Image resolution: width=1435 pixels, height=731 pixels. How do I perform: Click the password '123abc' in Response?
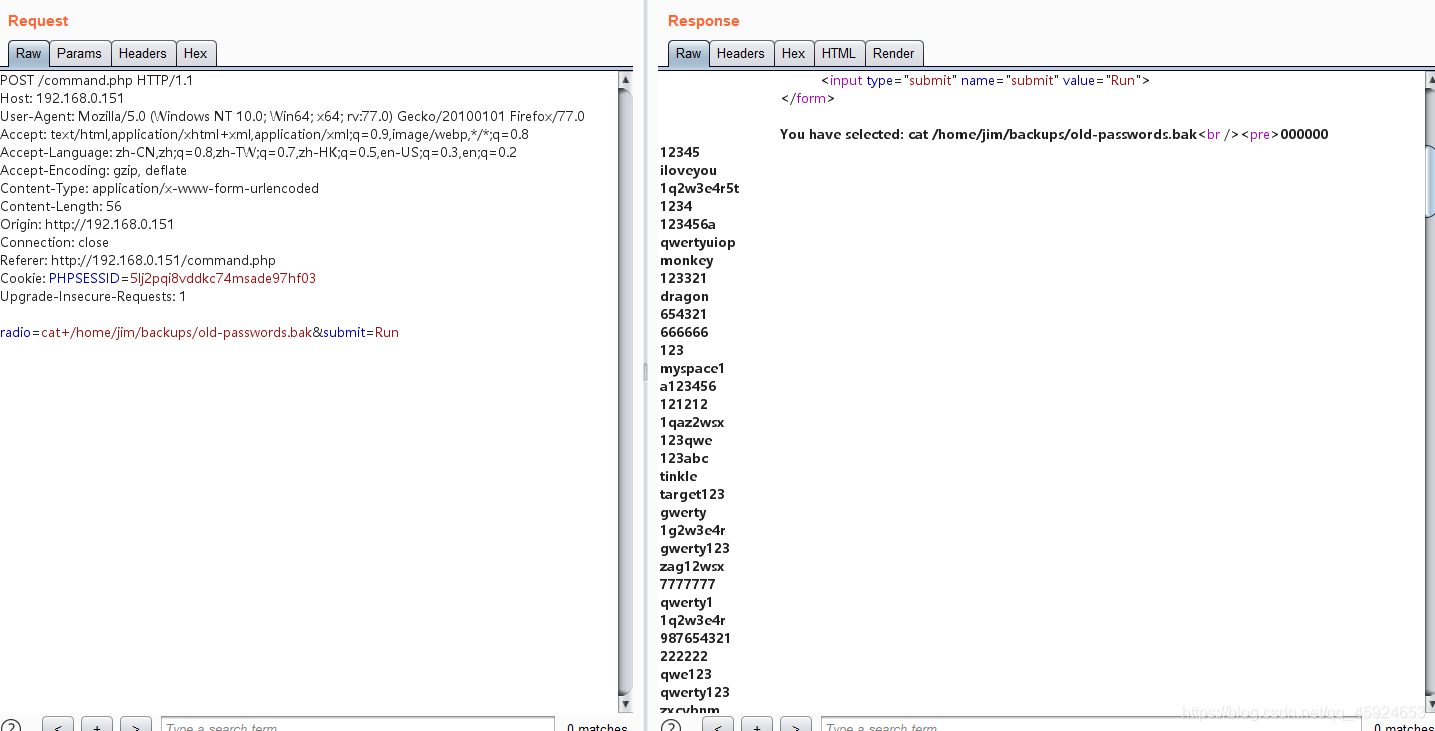684,458
